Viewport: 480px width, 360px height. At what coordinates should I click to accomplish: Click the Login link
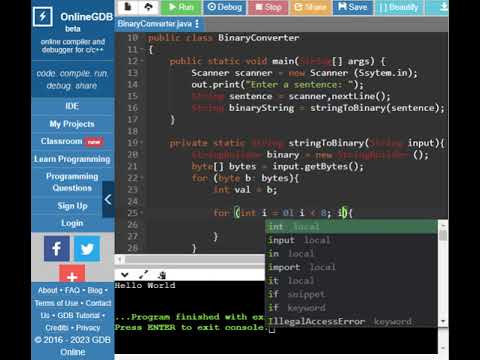coord(72,223)
